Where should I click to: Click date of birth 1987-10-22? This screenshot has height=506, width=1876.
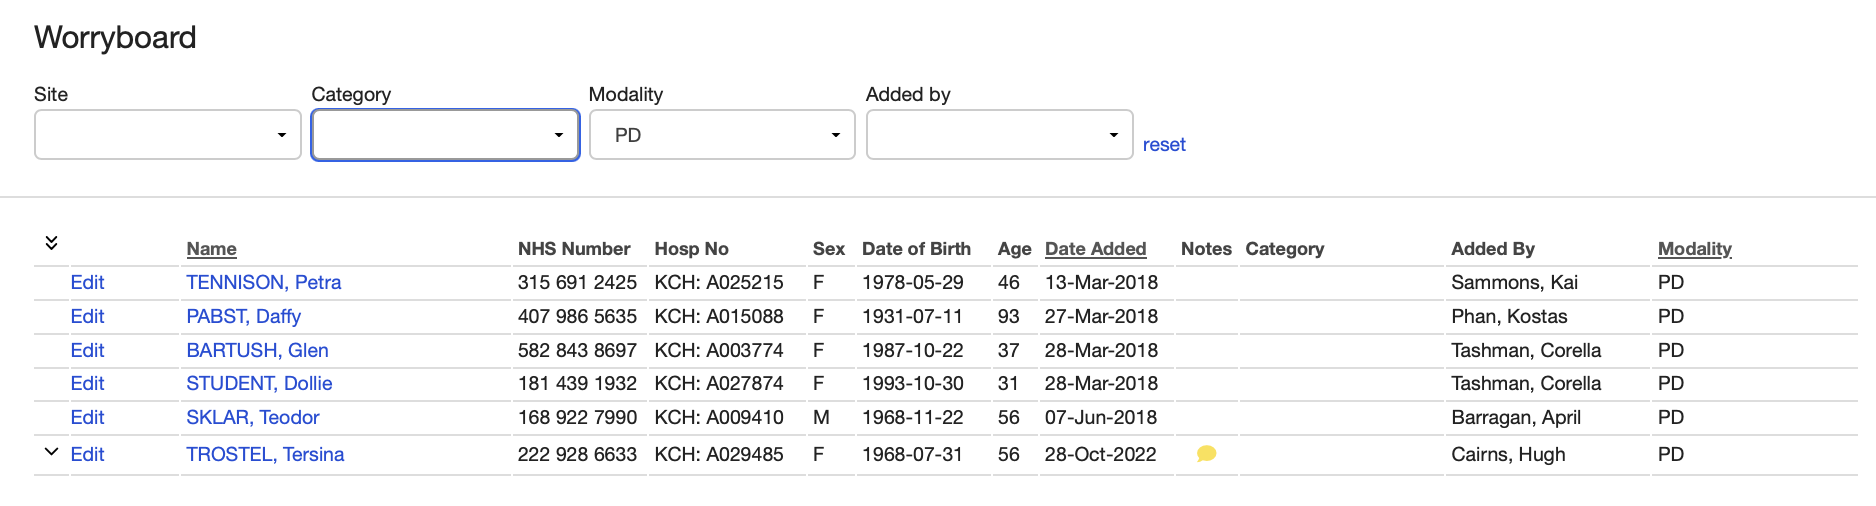pos(913,351)
